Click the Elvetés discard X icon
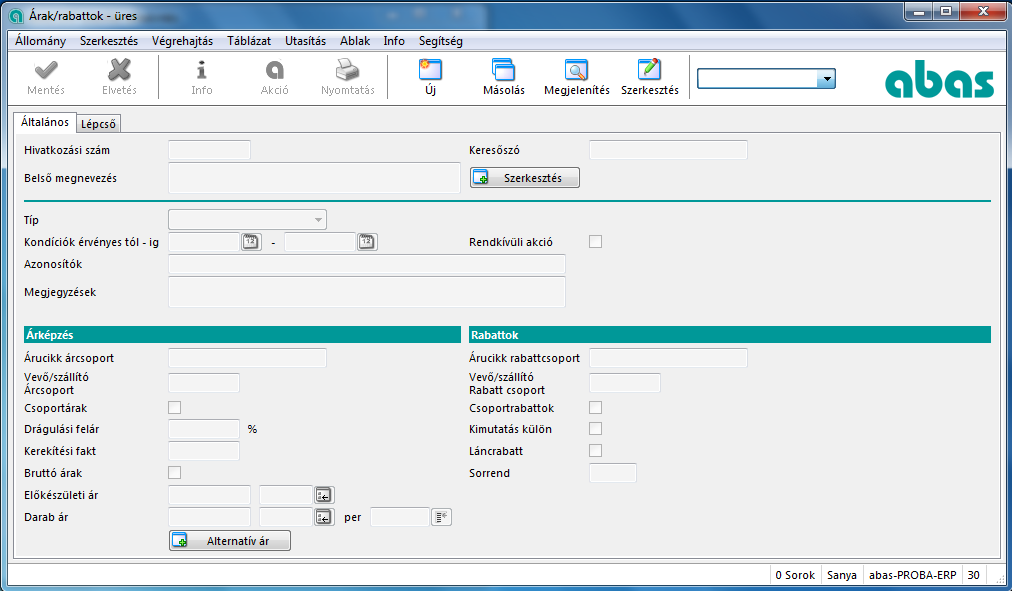The height and width of the screenshot is (591, 1012). tap(119, 70)
